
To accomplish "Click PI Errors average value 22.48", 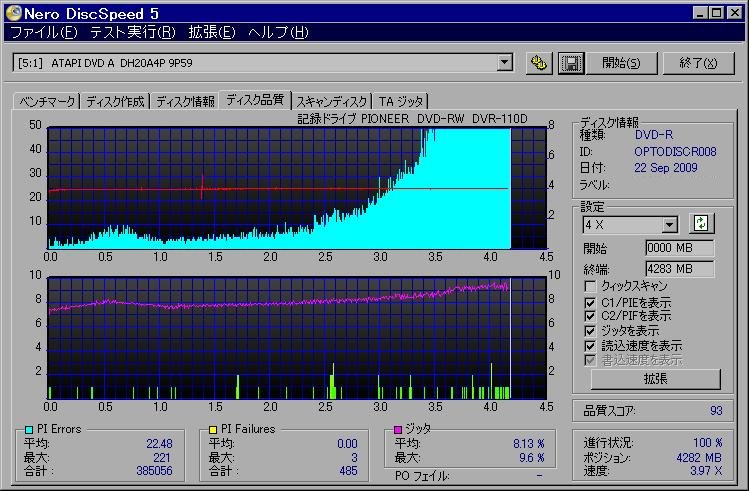I will pyautogui.click(x=160, y=444).
